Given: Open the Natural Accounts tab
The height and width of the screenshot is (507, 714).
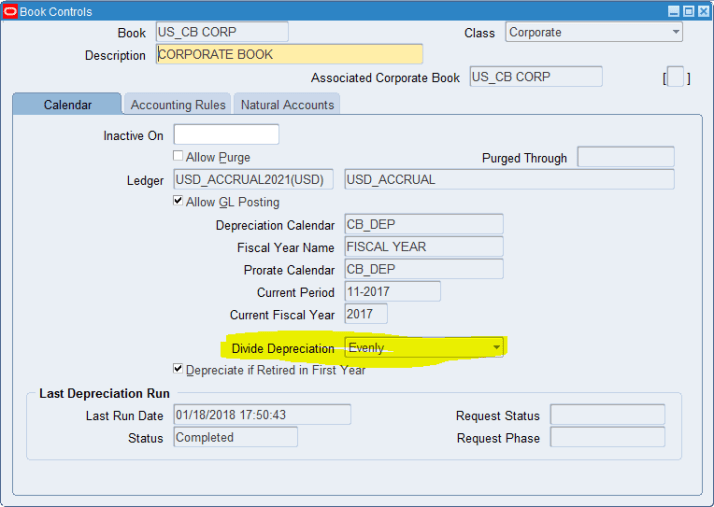Looking at the screenshot, I should (x=287, y=105).
